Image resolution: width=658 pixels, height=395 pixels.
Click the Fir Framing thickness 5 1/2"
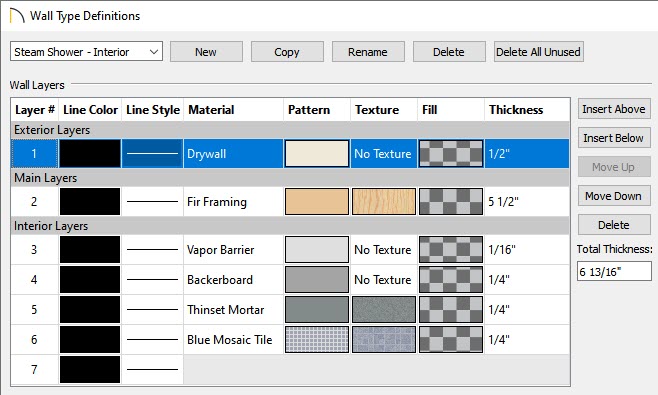click(503, 201)
